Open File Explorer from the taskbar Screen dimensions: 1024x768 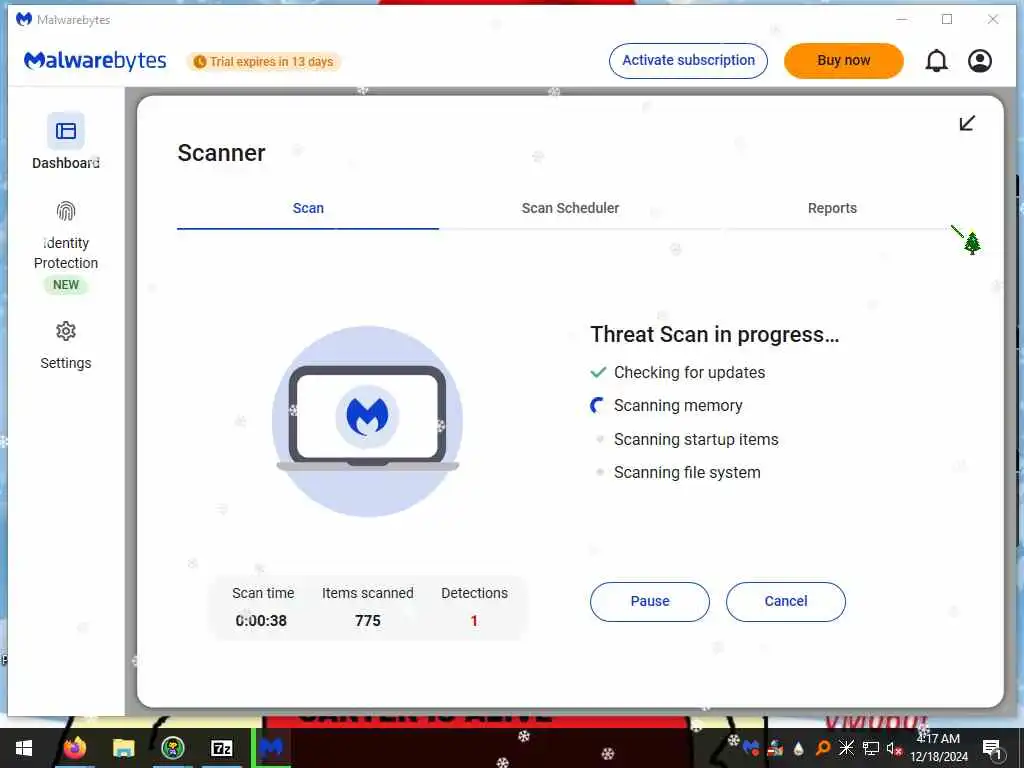coord(123,748)
